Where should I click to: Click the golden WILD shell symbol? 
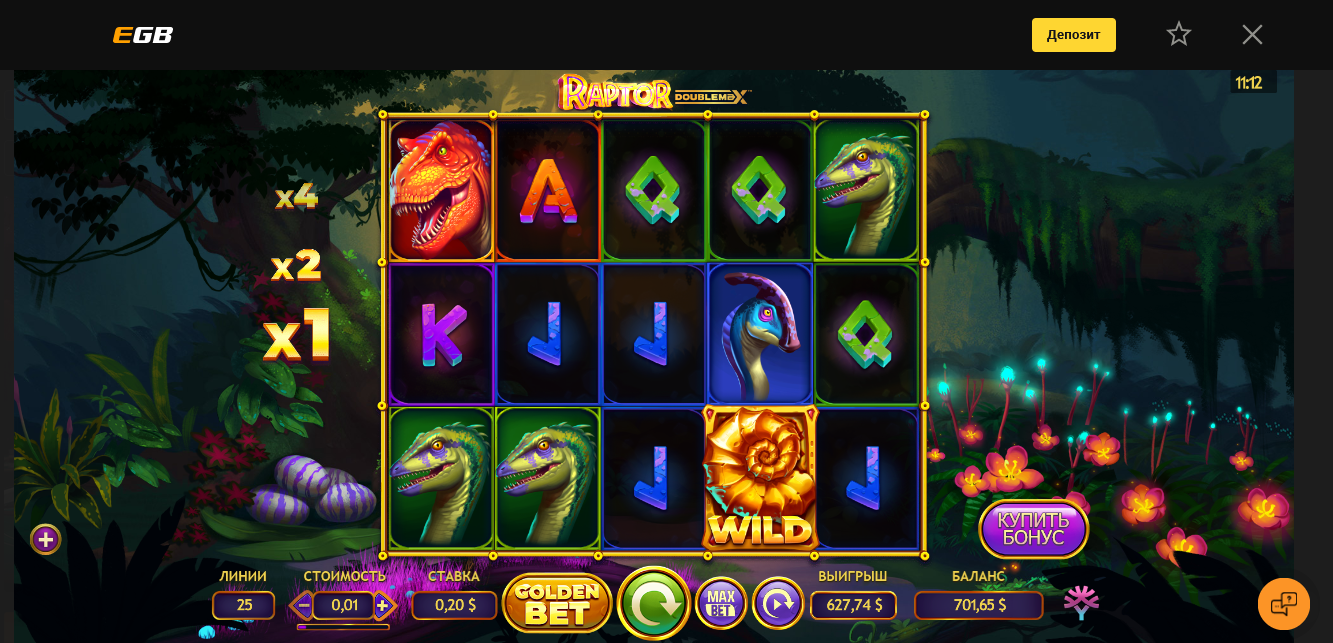tap(760, 478)
